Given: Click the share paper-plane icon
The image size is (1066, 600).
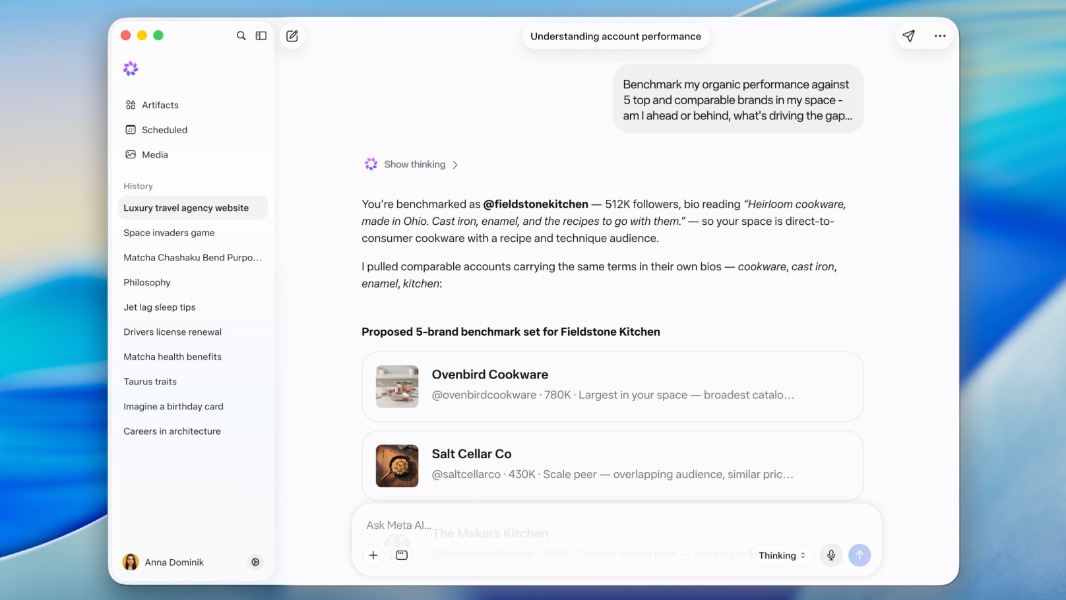Looking at the screenshot, I should [908, 36].
